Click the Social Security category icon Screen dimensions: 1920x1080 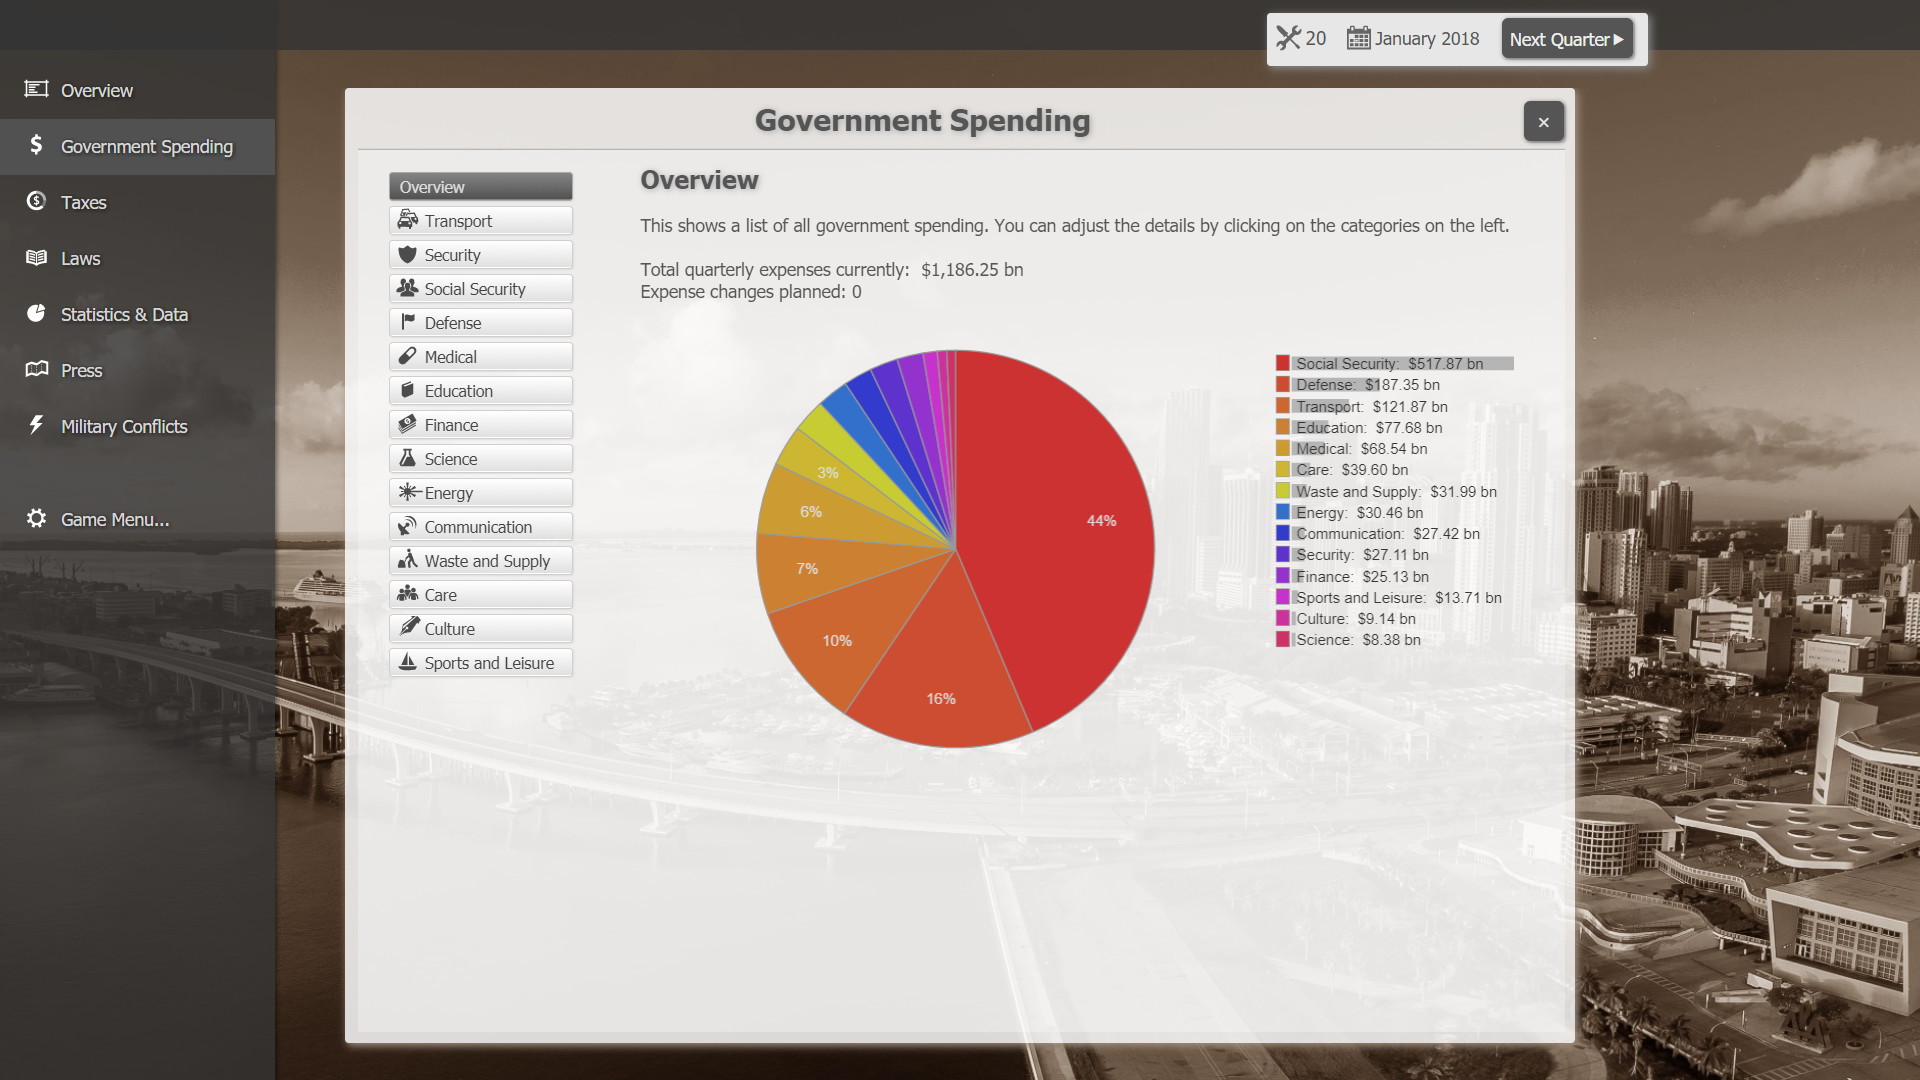coord(407,287)
